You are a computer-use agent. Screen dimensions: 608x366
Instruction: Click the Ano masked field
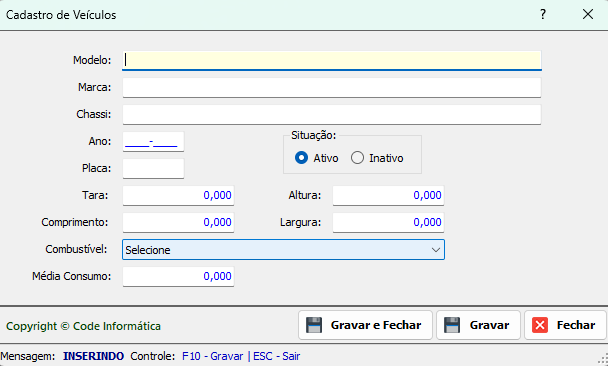(x=153, y=142)
